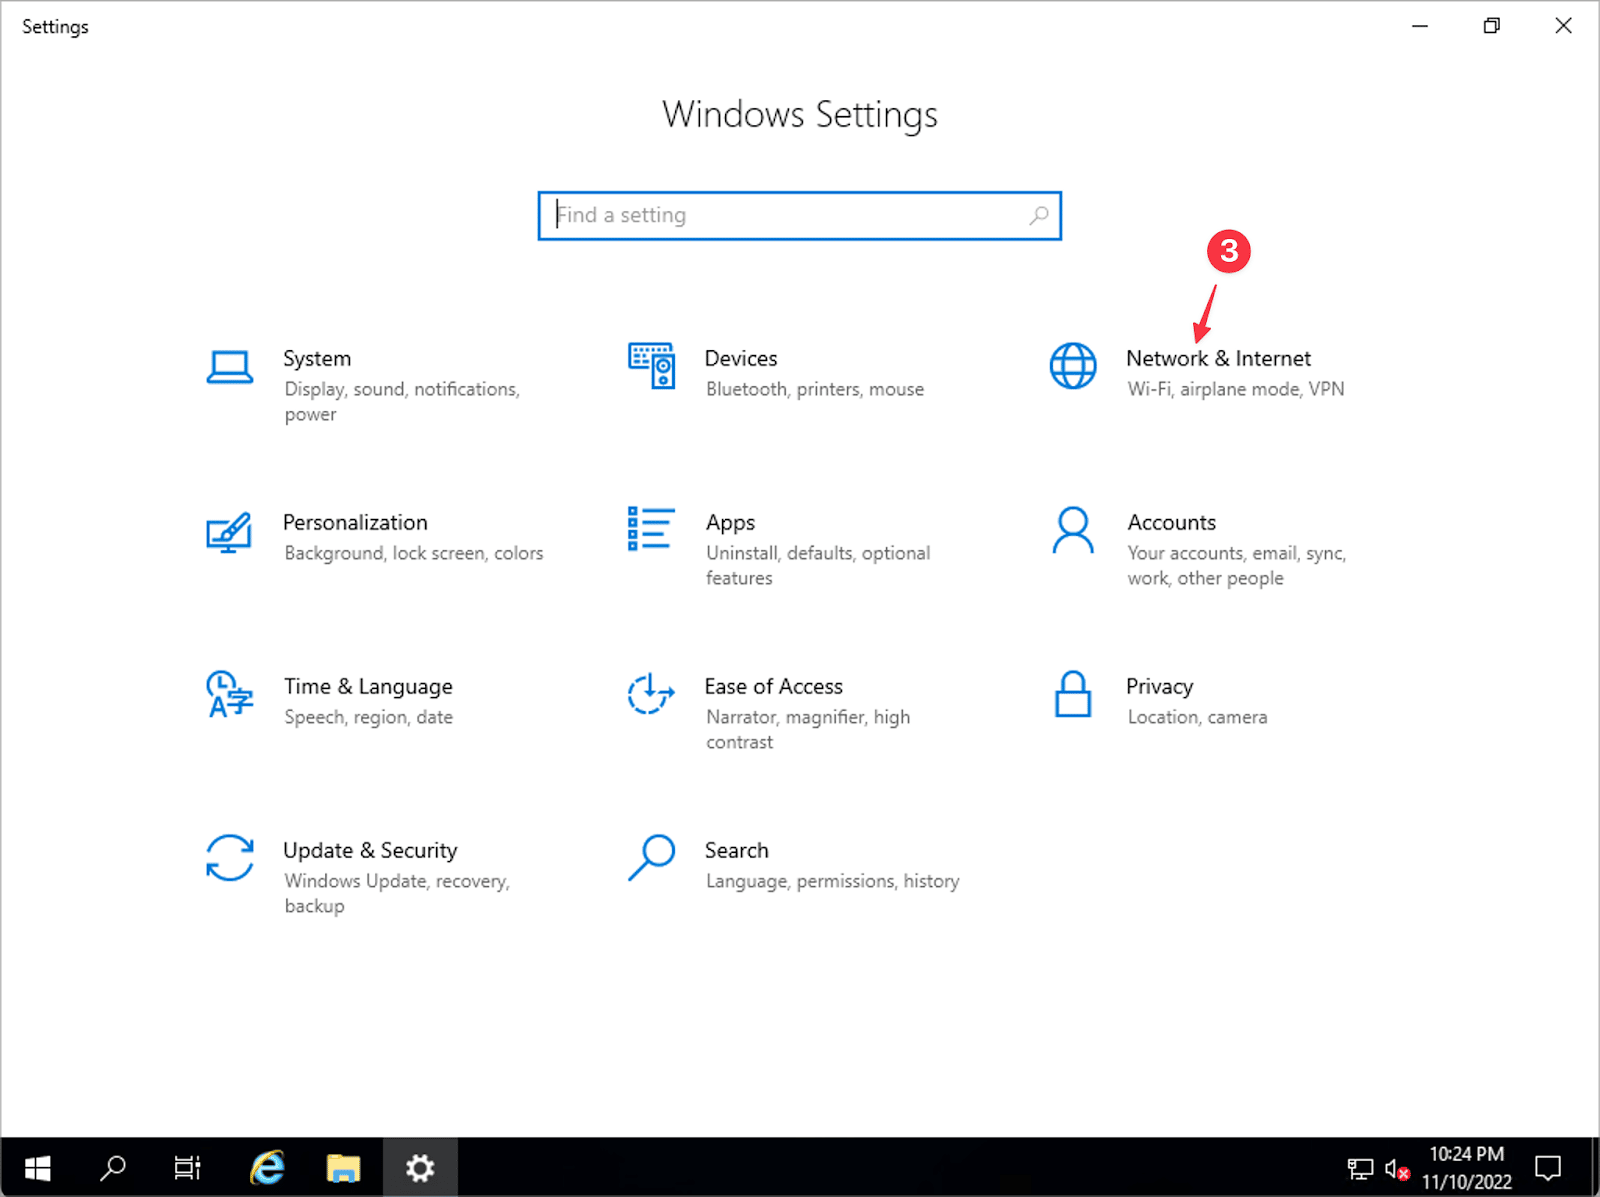Unmute audio via the system tray speaker icon
This screenshot has width=1600, height=1197.
pos(1396,1167)
